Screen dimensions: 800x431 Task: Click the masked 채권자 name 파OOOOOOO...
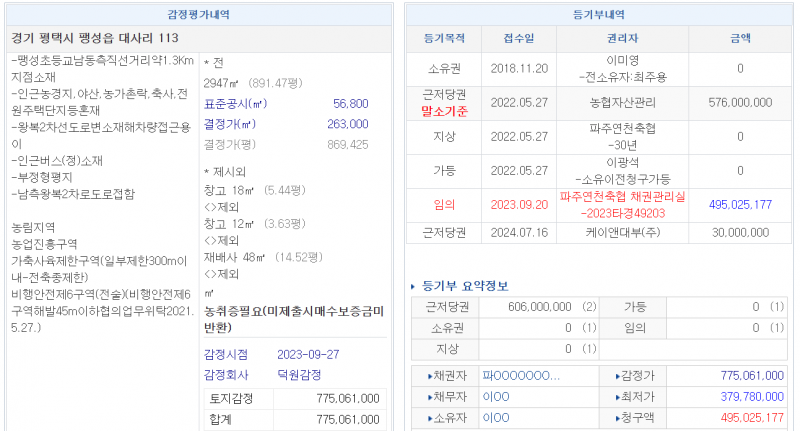[520, 377]
